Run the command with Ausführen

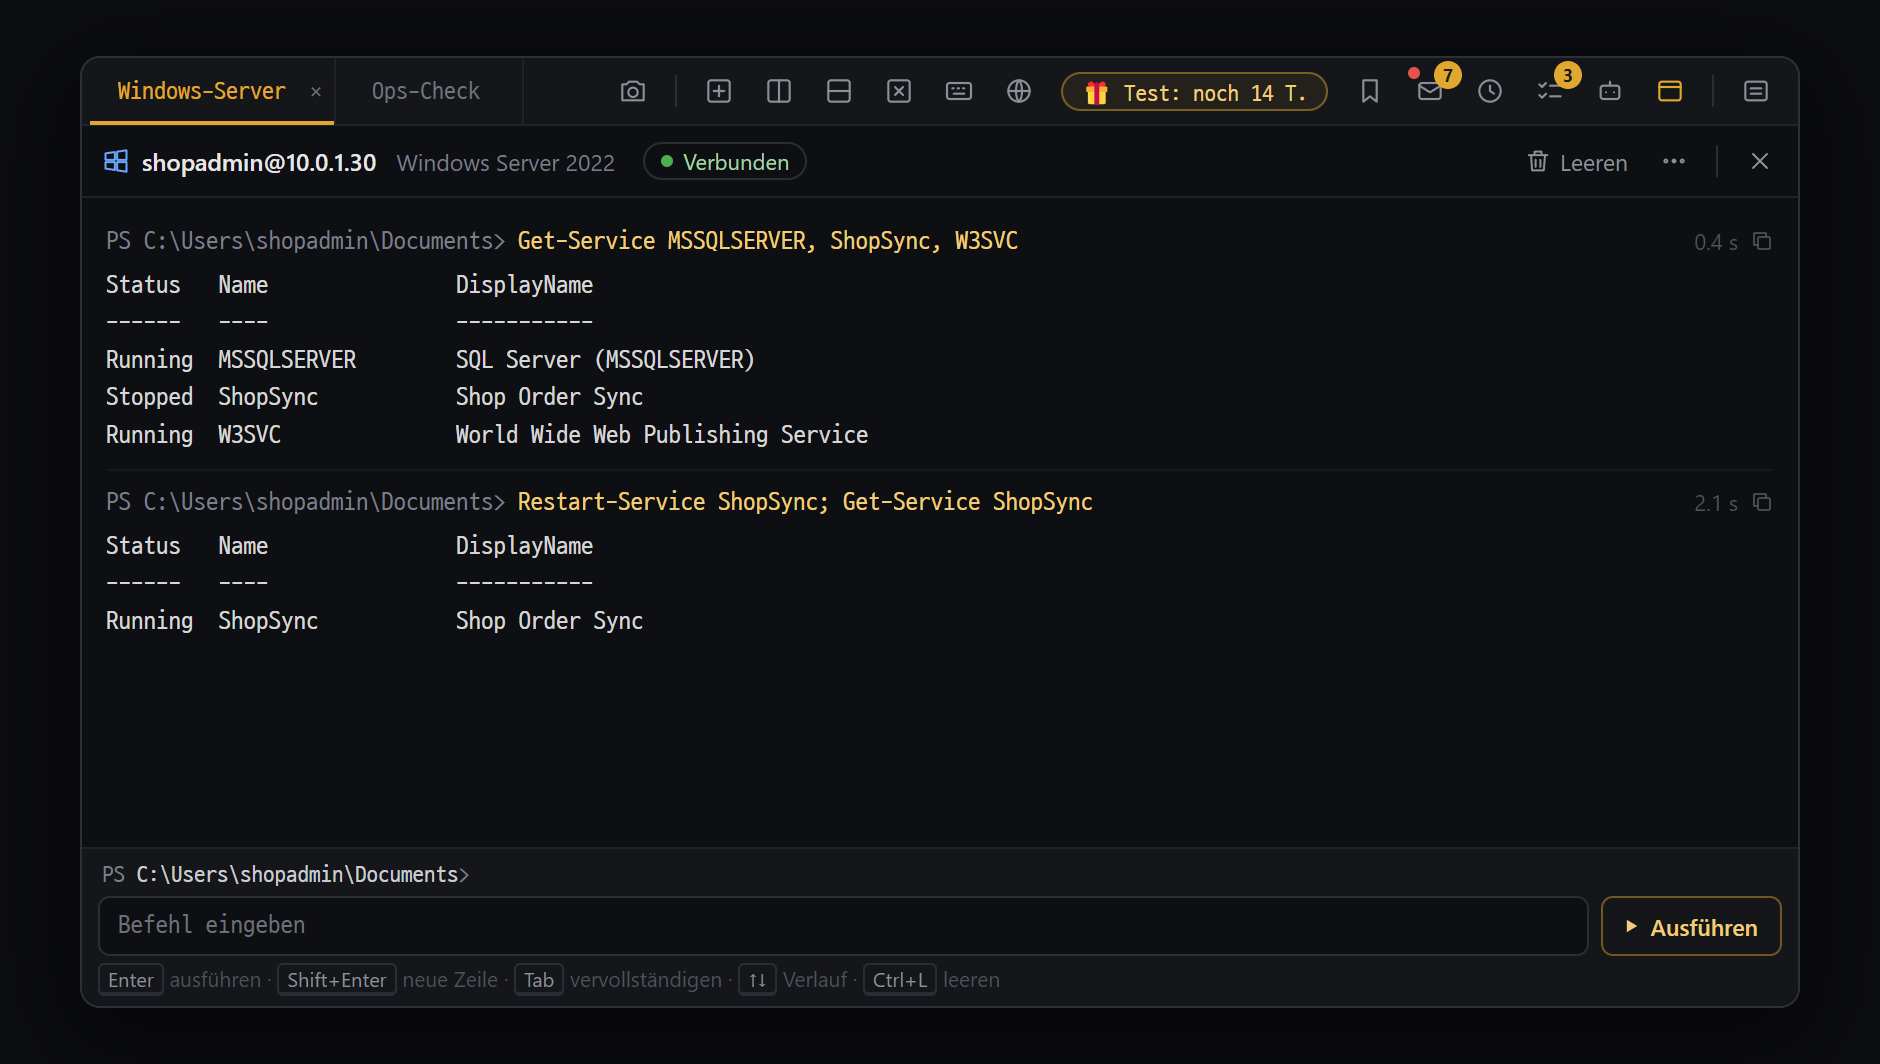[1691, 926]
